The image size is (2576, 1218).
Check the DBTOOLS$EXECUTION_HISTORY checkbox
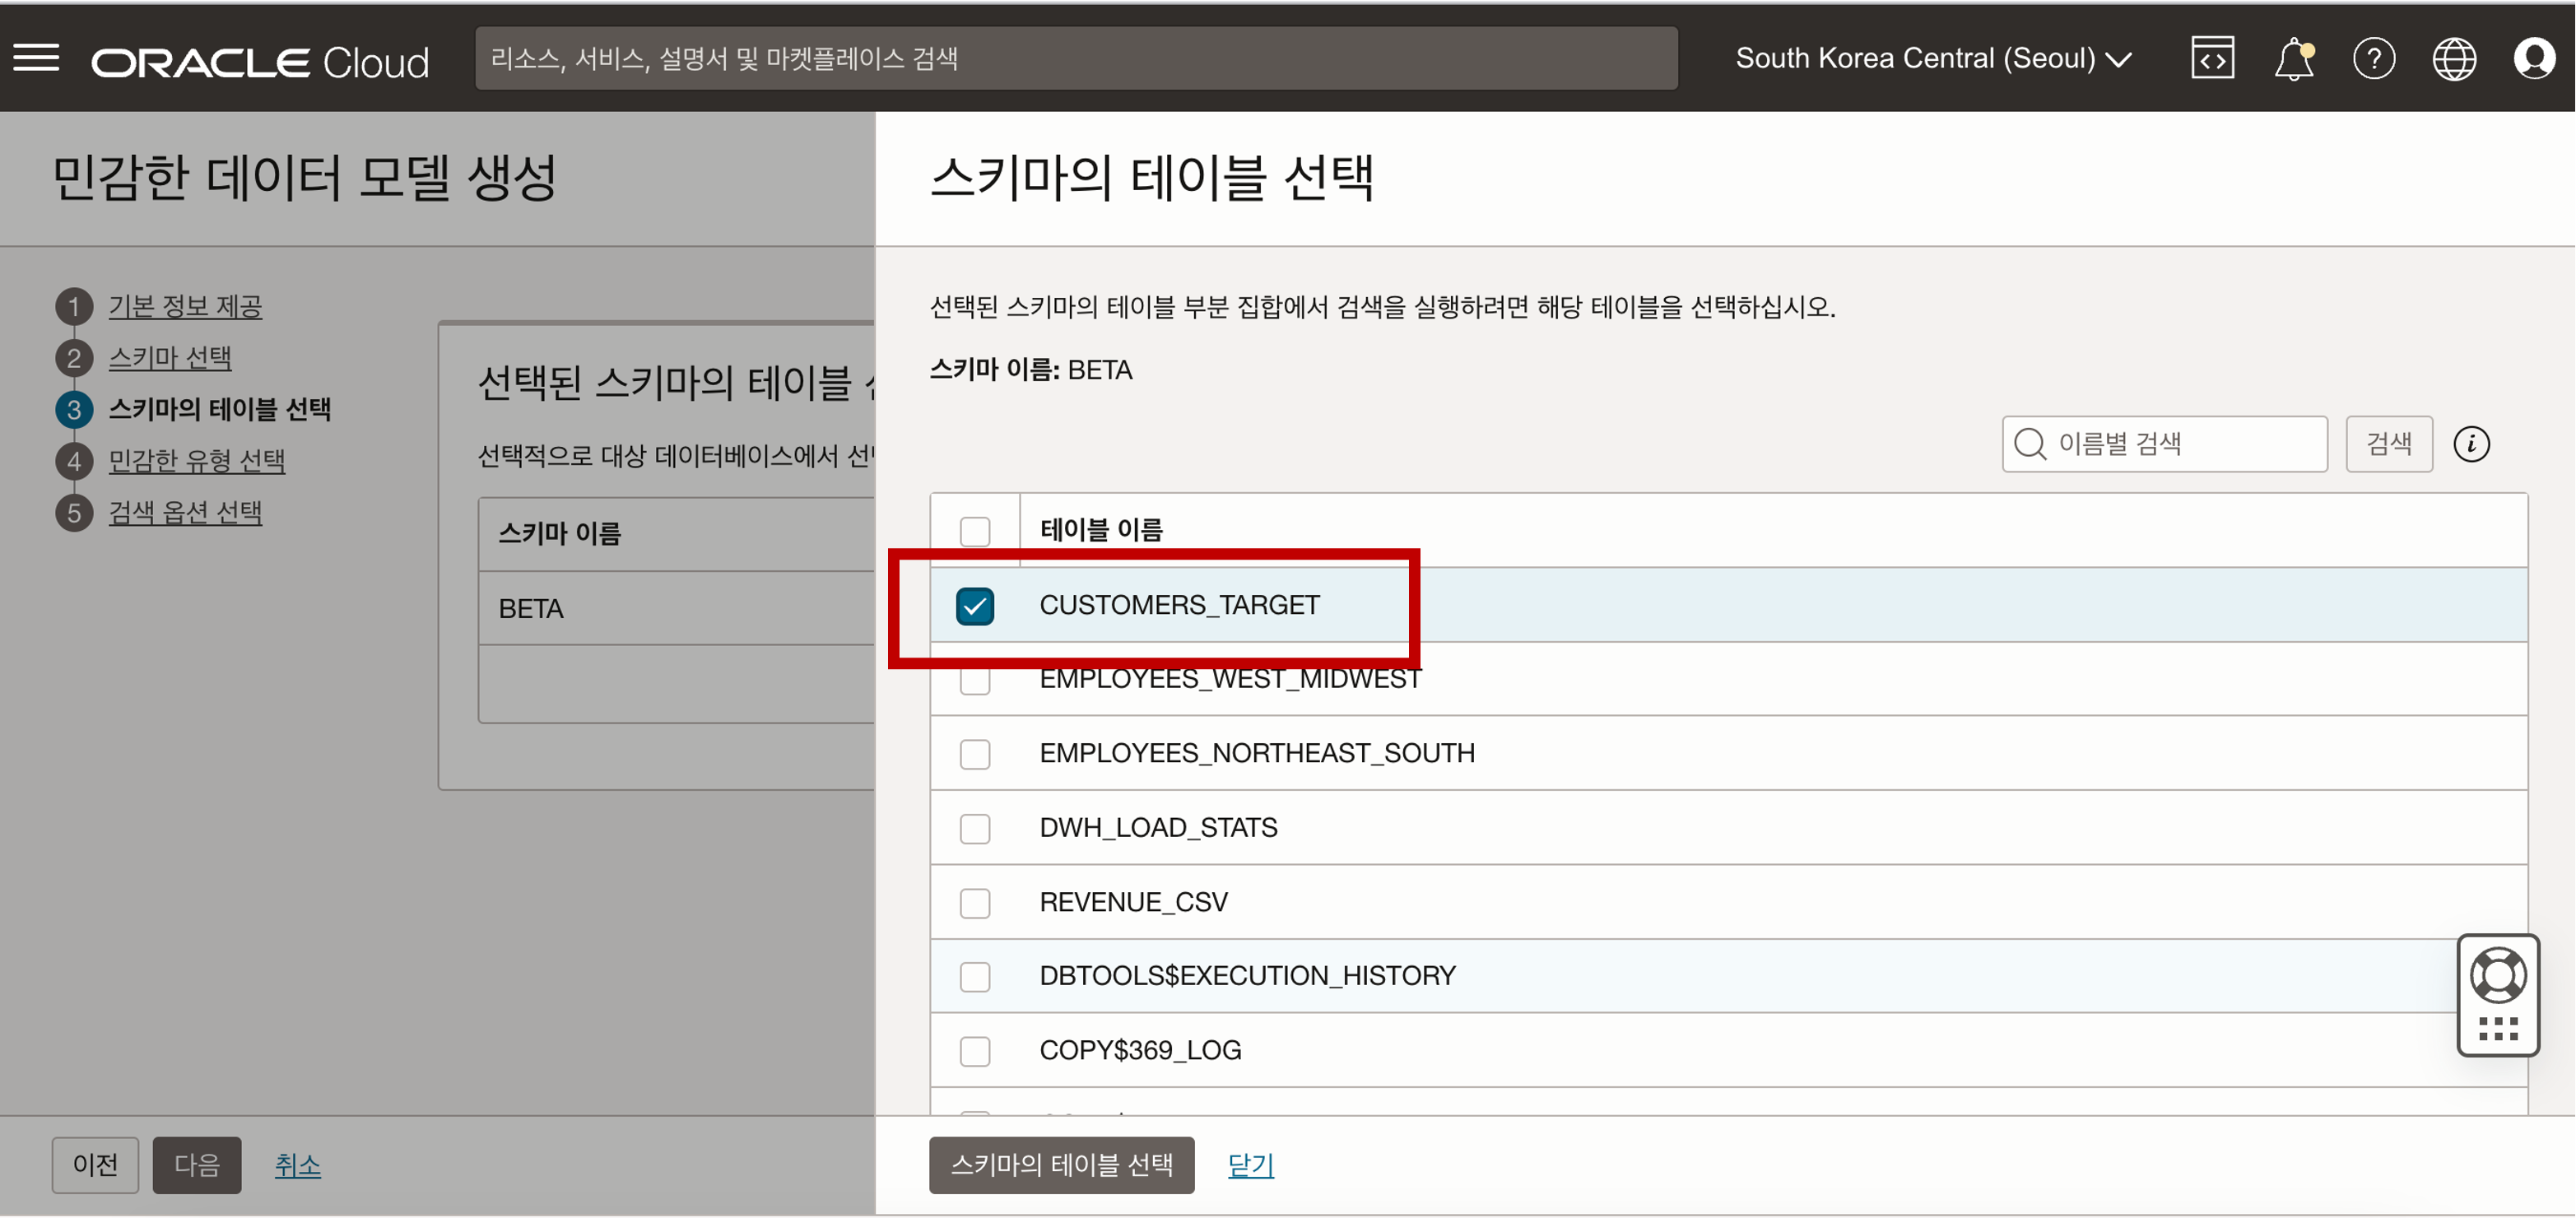(975, 977)
